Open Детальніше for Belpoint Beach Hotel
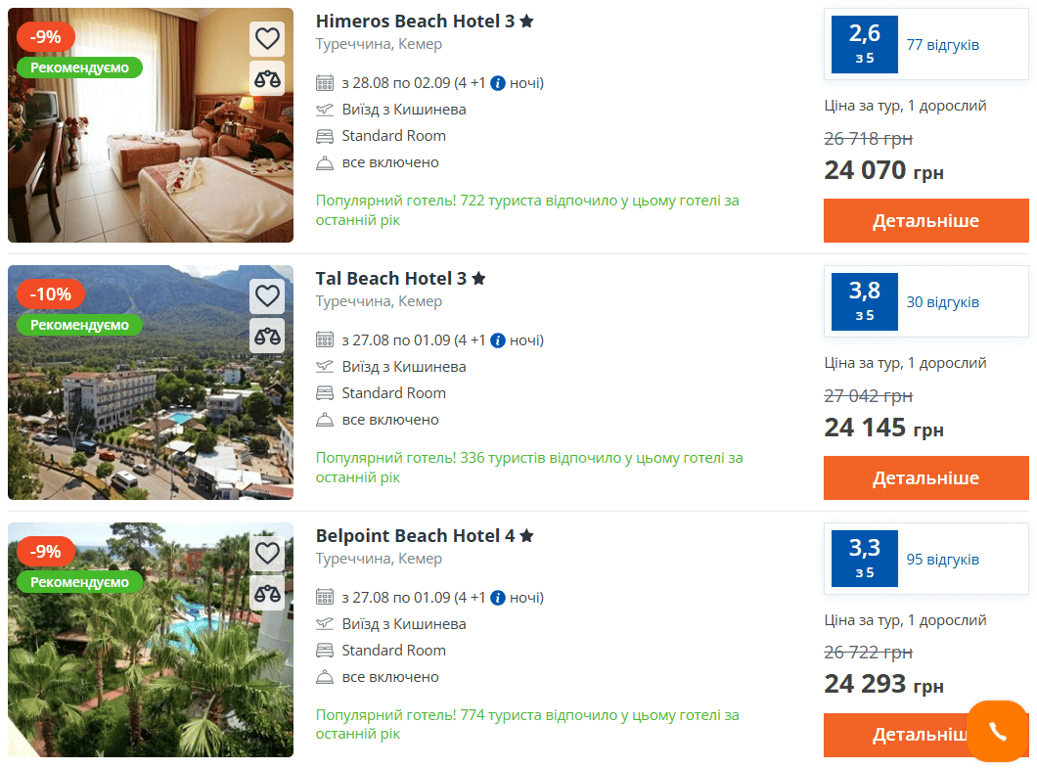Image resolution: width=1037 pixels, height=768 pixels. (895, 735)
